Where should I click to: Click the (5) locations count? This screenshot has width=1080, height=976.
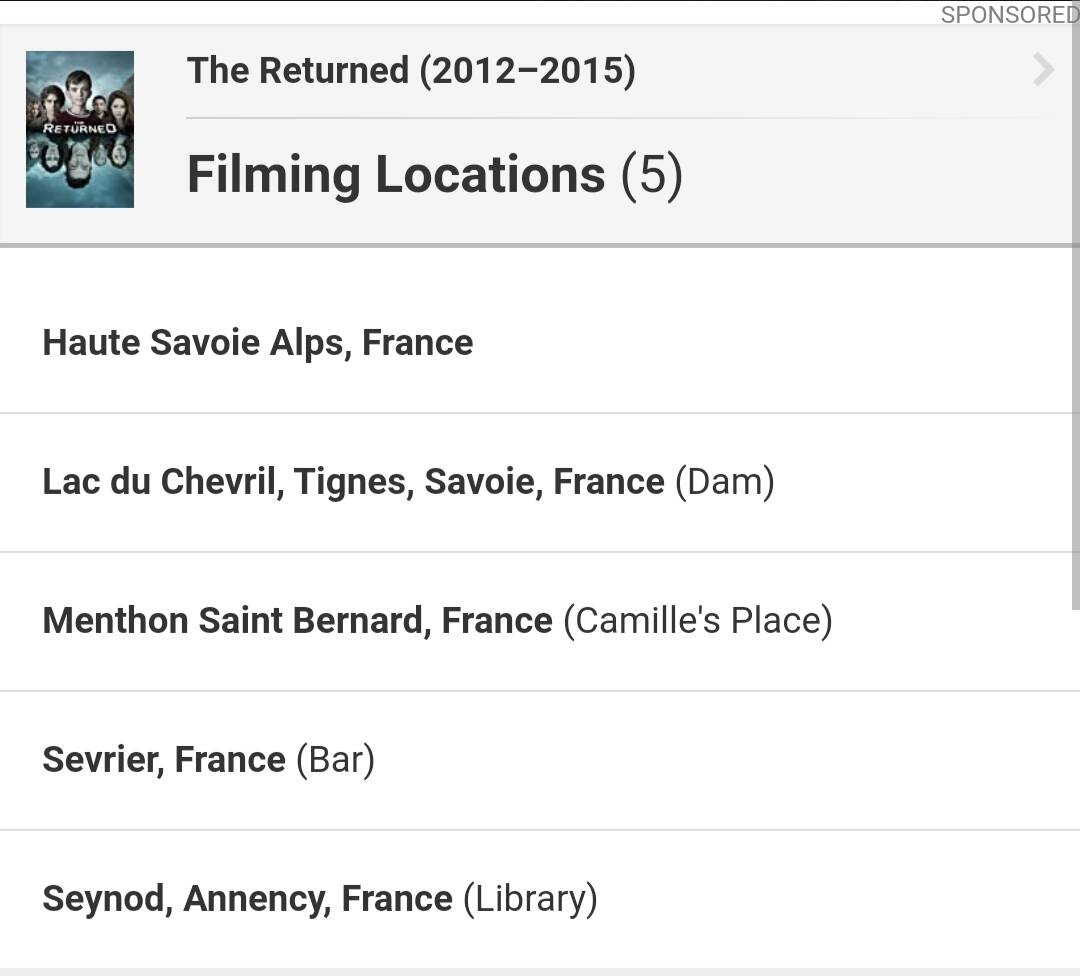(x=652, y=175)
